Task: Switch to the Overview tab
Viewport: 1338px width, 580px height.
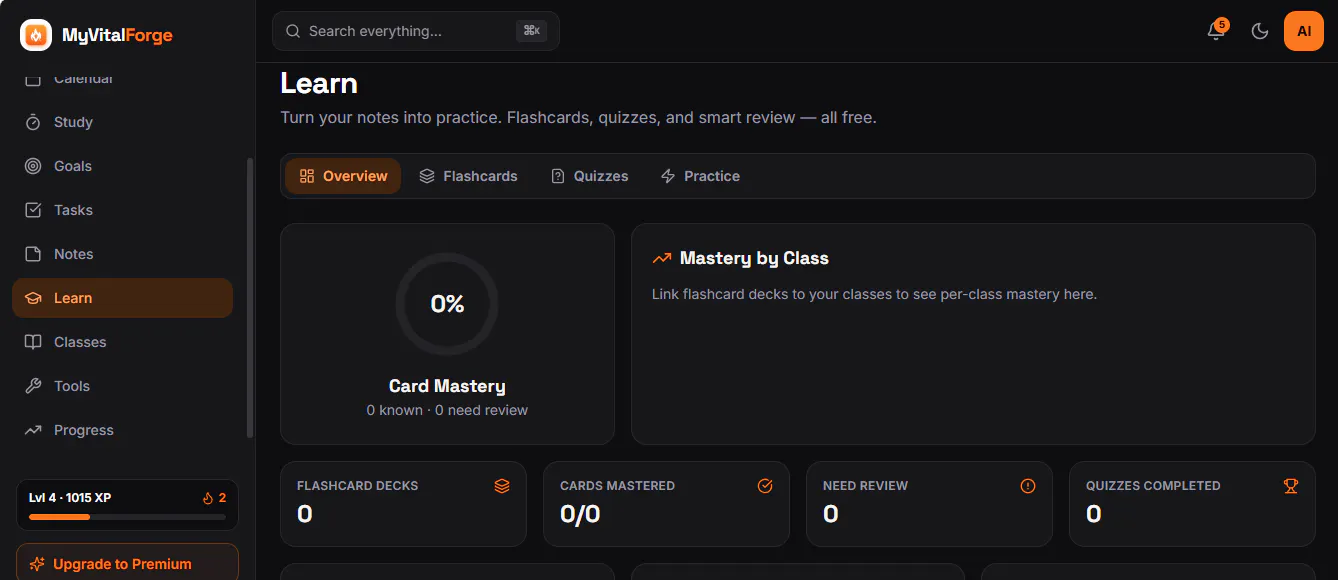Action: click(343, 176)
